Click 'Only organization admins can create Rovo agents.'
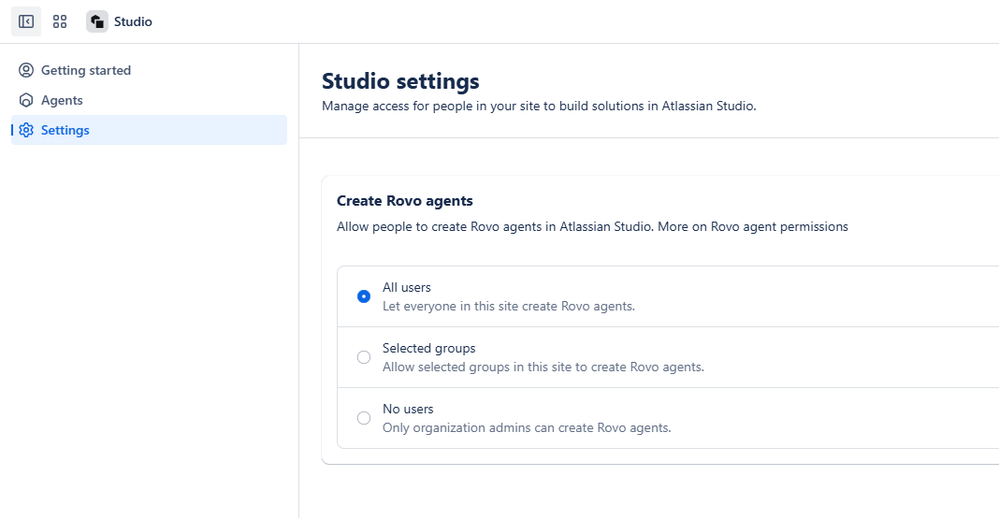 click(x=526, y=428)
